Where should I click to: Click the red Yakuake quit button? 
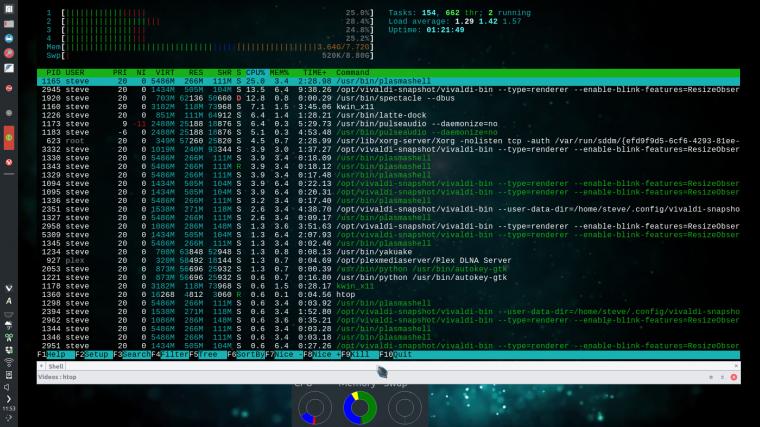pyautogui.click(x=734, y=377)
